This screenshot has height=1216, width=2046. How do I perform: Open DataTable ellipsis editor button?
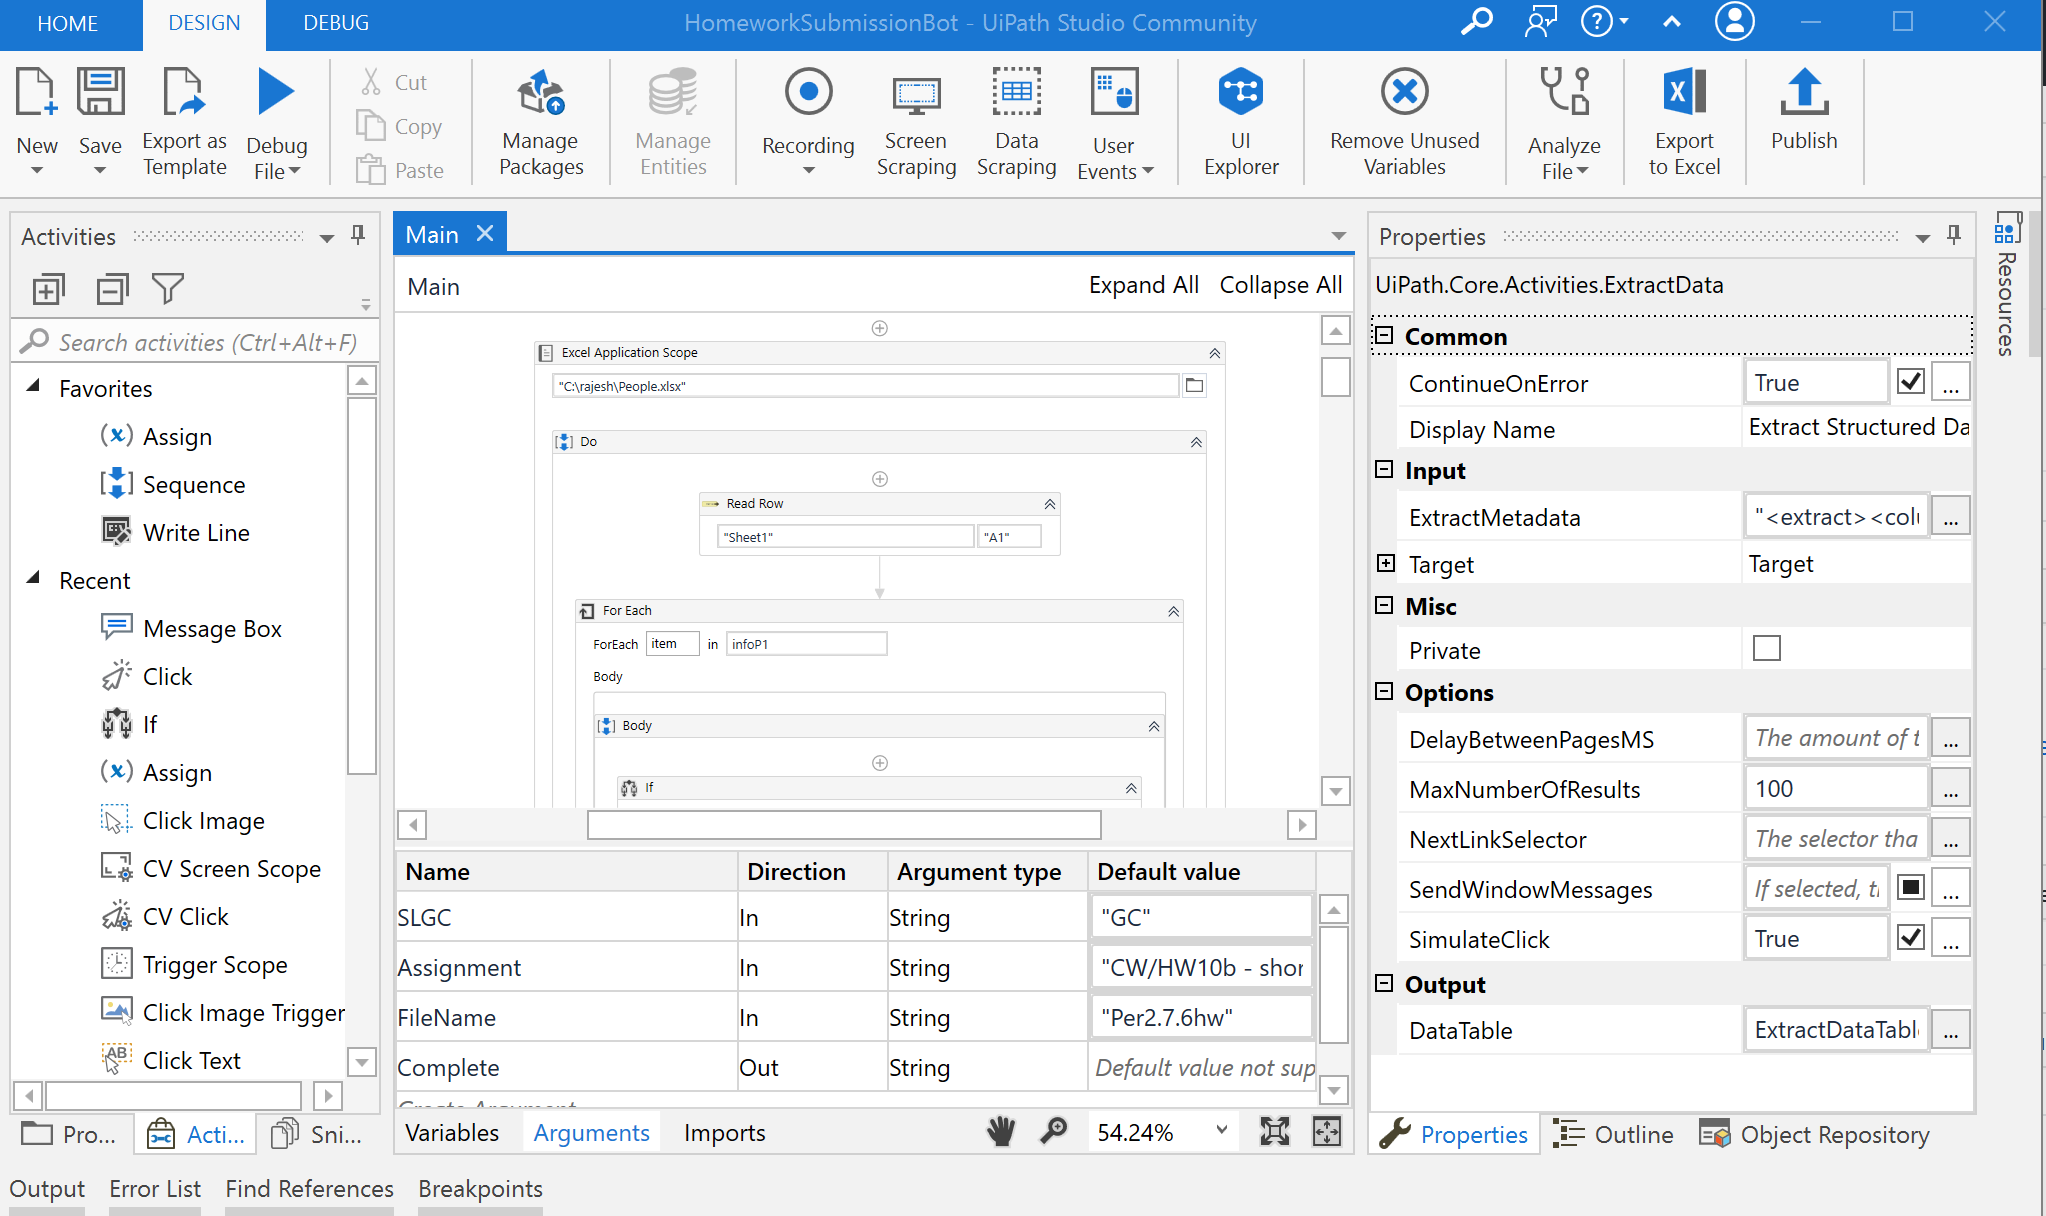point(1950,1030)
